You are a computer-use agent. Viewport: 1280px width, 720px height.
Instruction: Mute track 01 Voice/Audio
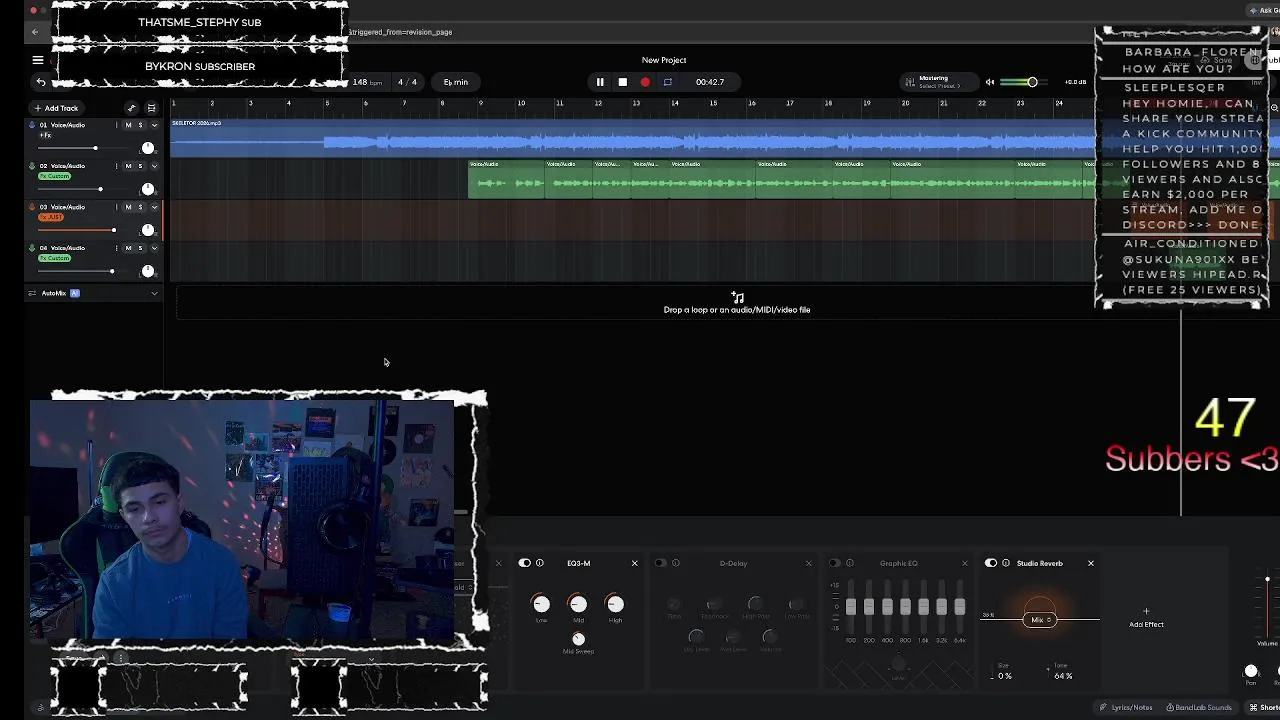[128, 125]
